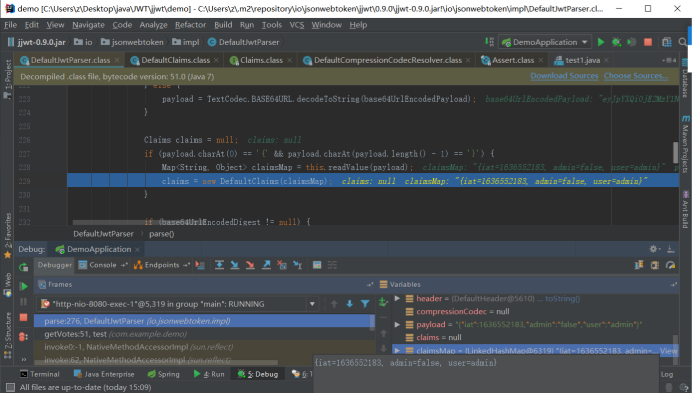Open the Evaluate Expression calculator icon

point(317,265)
